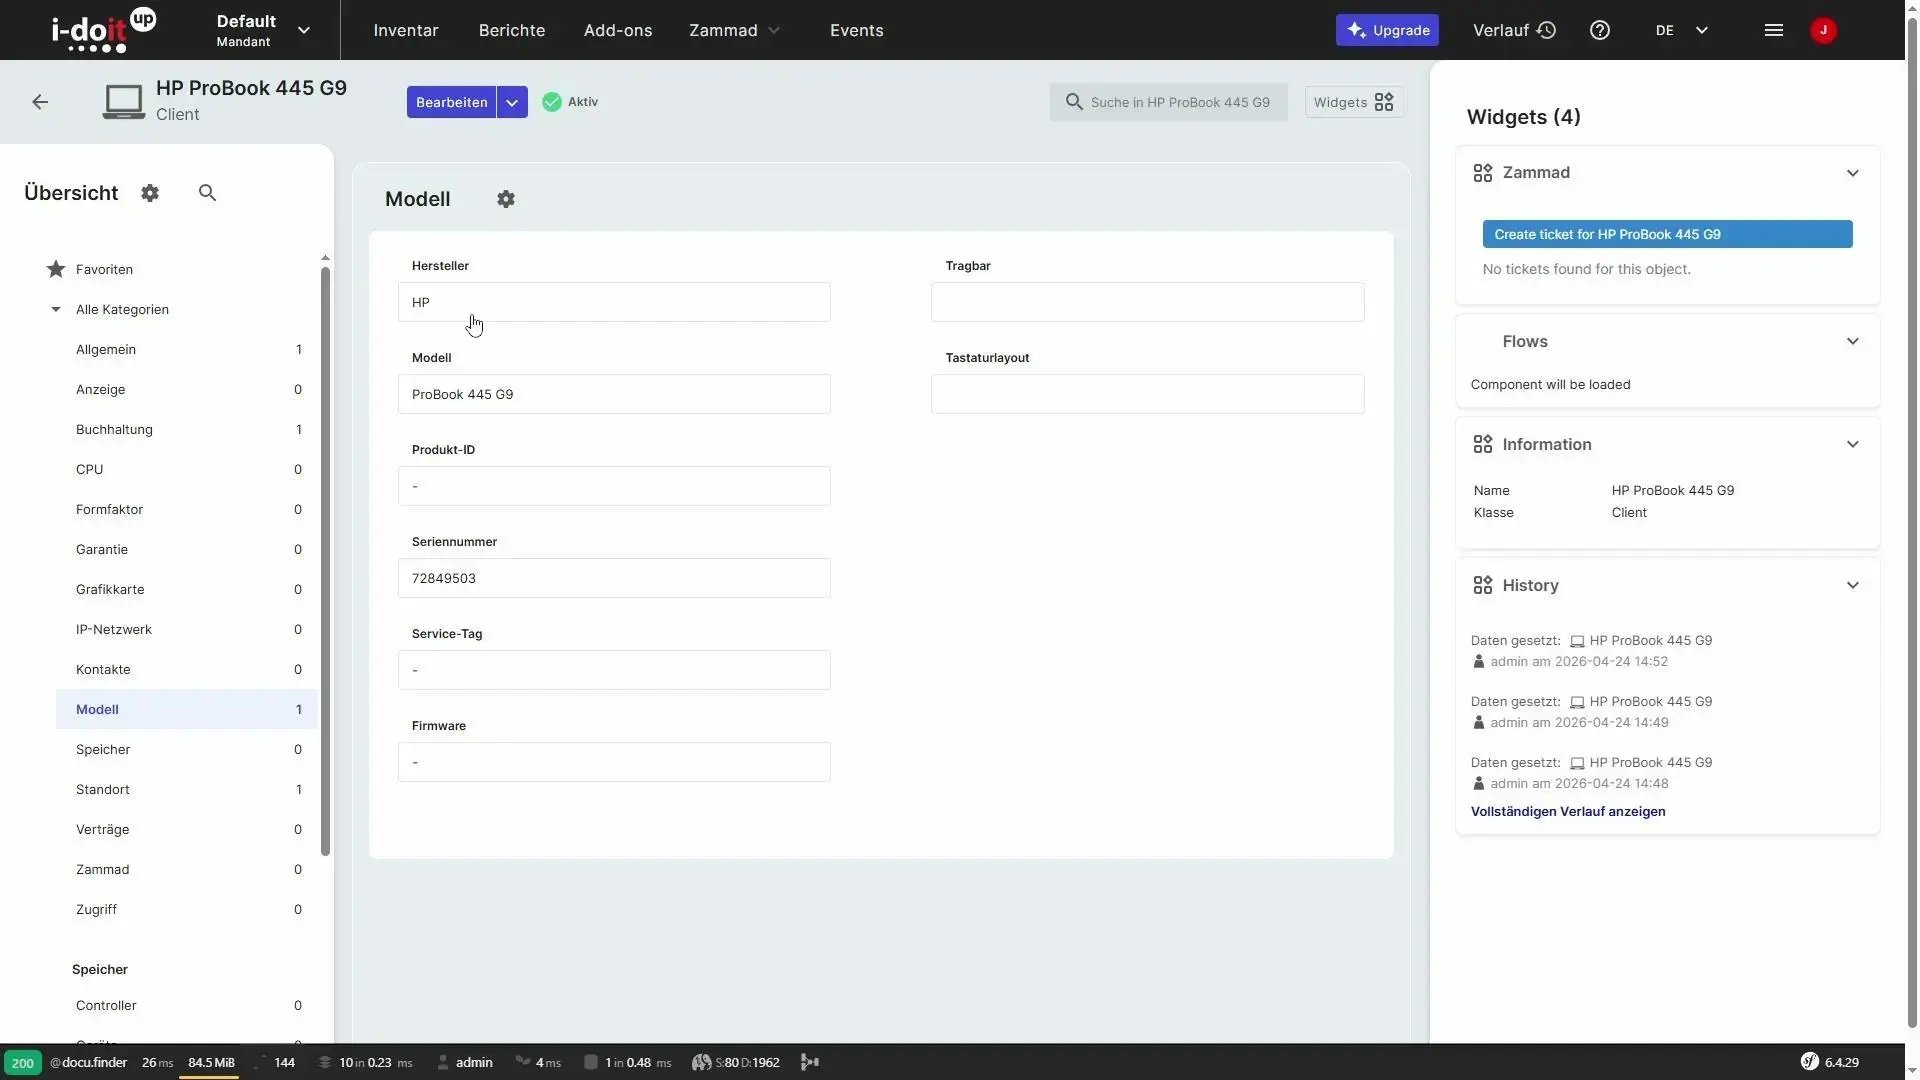Click the Verlauf history clock icon
The width and height of the screenshot is (1920, 1080).
click(x=1547, y=30)
